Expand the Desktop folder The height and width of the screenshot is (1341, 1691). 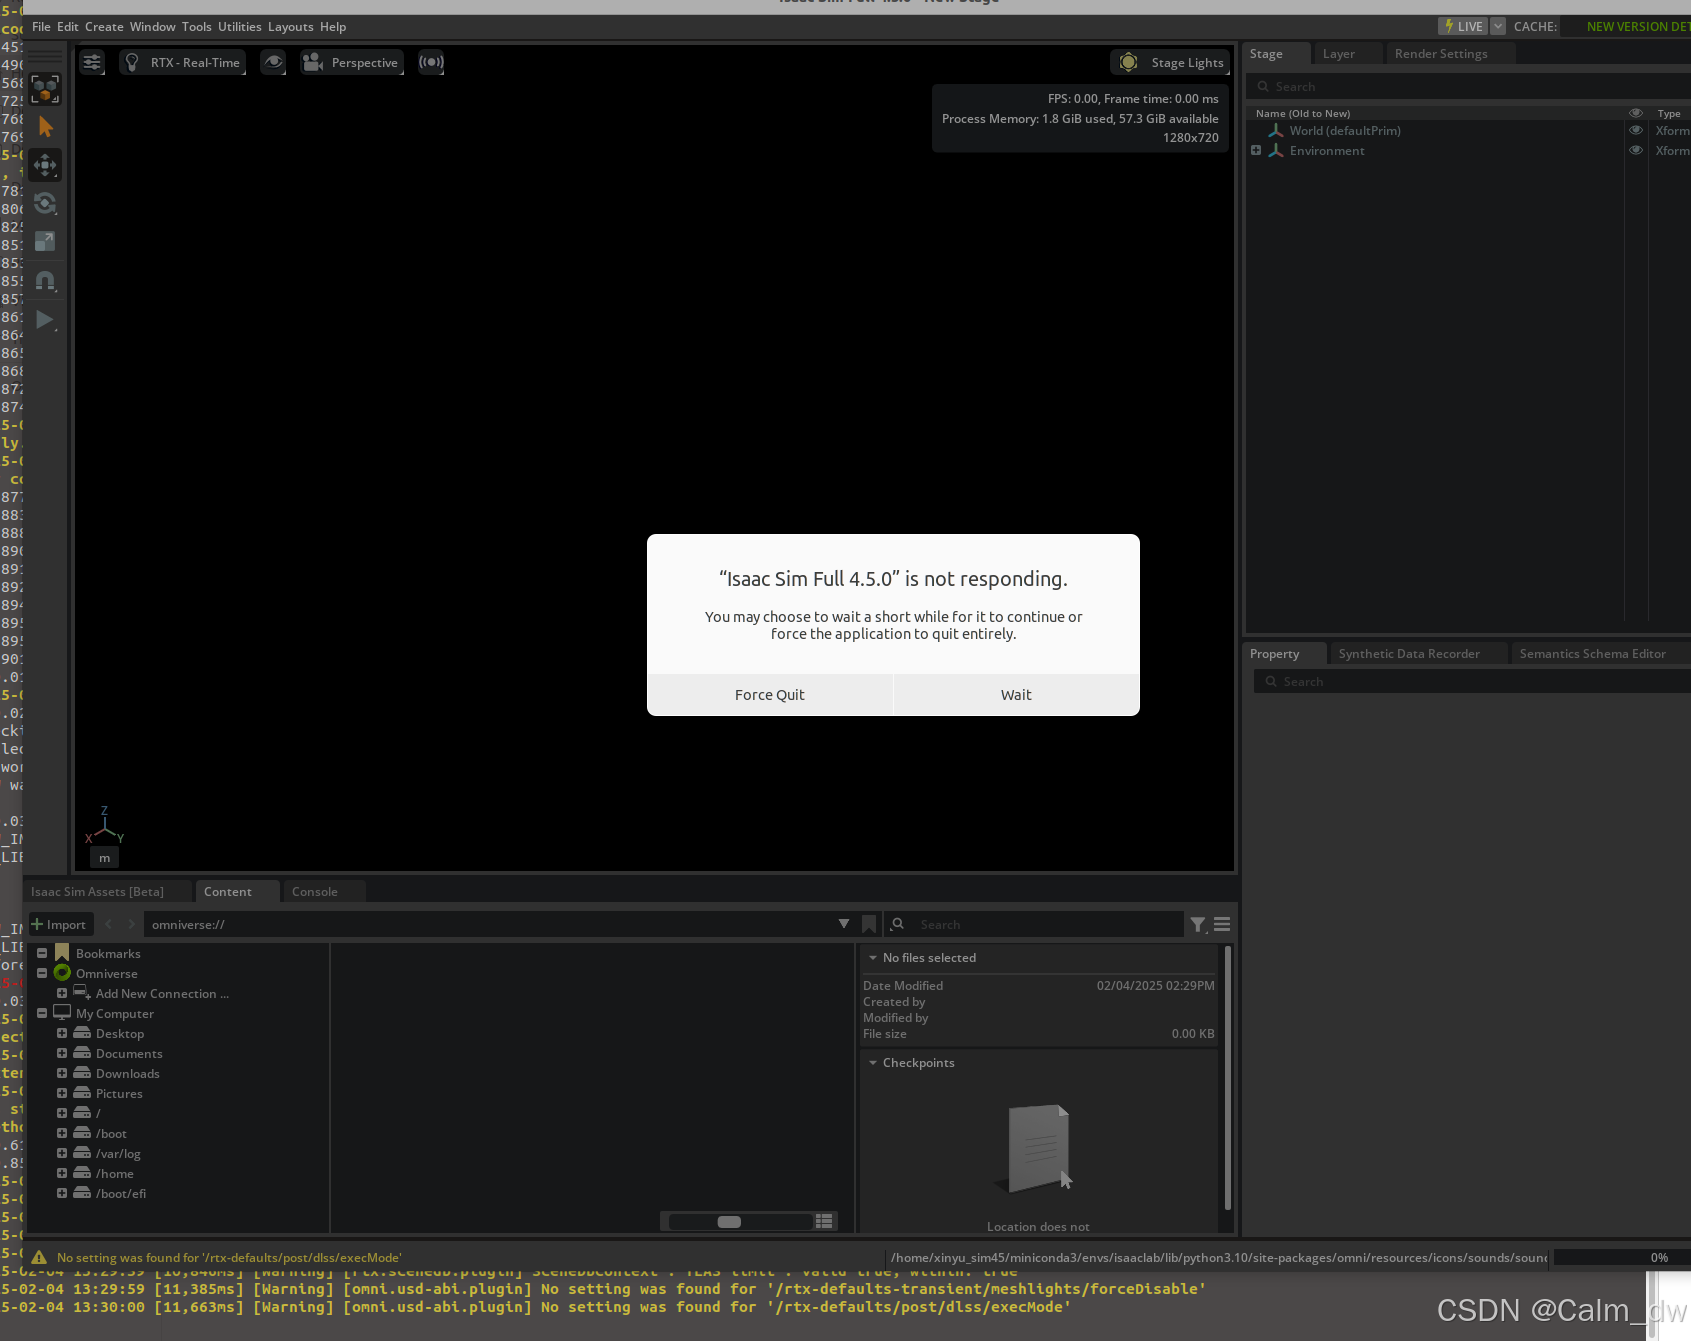(x=62, y=1034)
